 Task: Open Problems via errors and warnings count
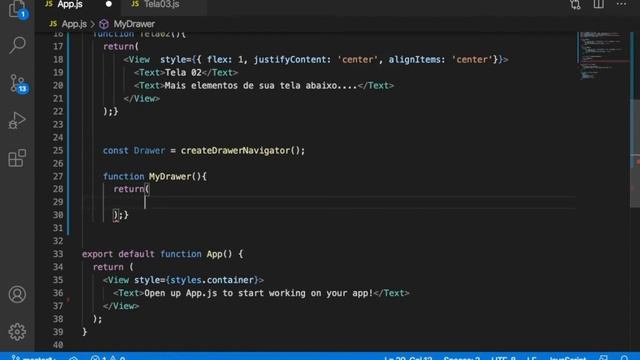coord(108,358)
